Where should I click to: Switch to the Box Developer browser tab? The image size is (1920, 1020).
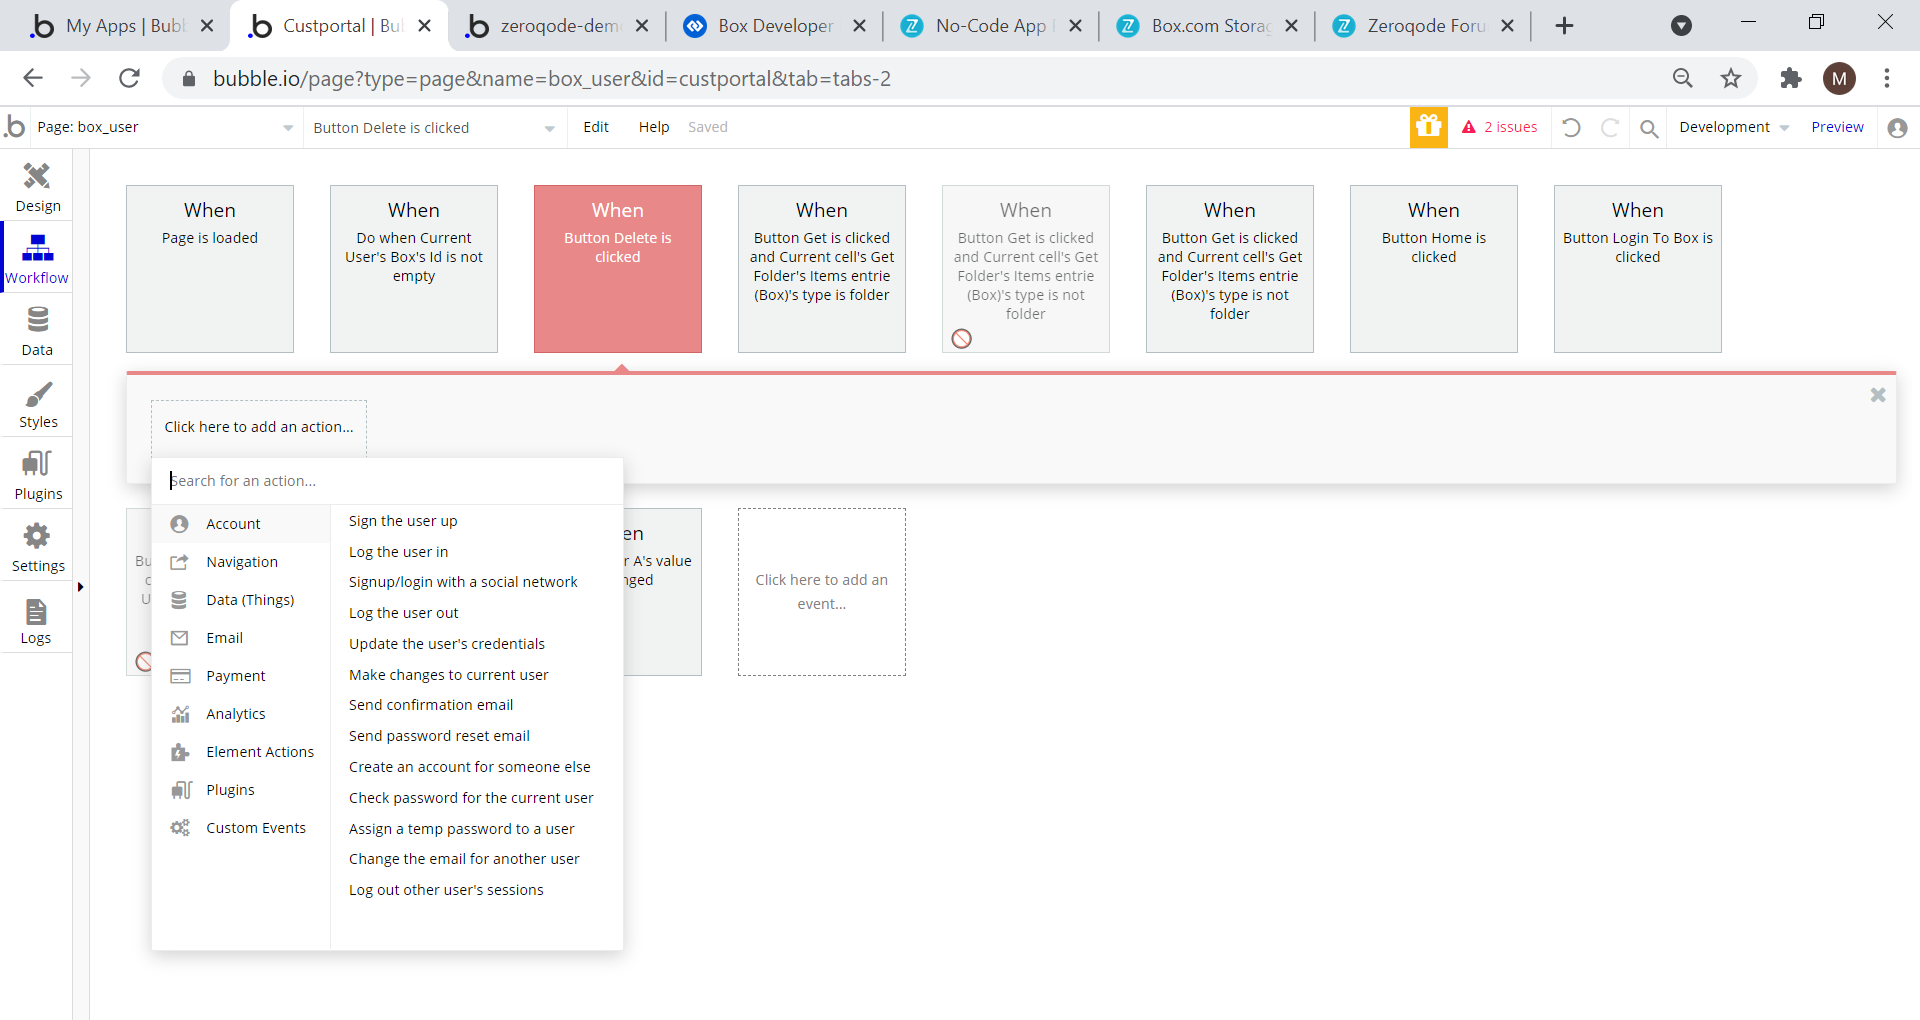coord(775,26)
